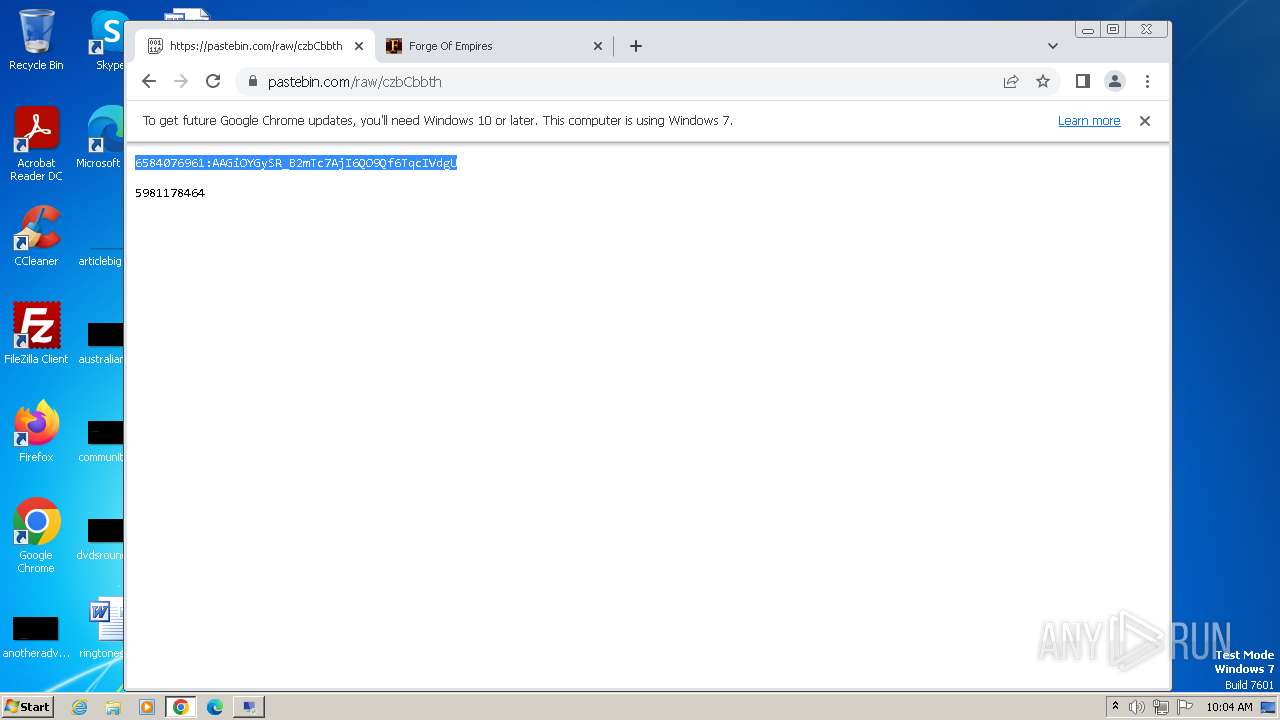Open Windows Media Player from taskbar
1280x720 pixels.
pyautogui.click(x=147, y=707)
